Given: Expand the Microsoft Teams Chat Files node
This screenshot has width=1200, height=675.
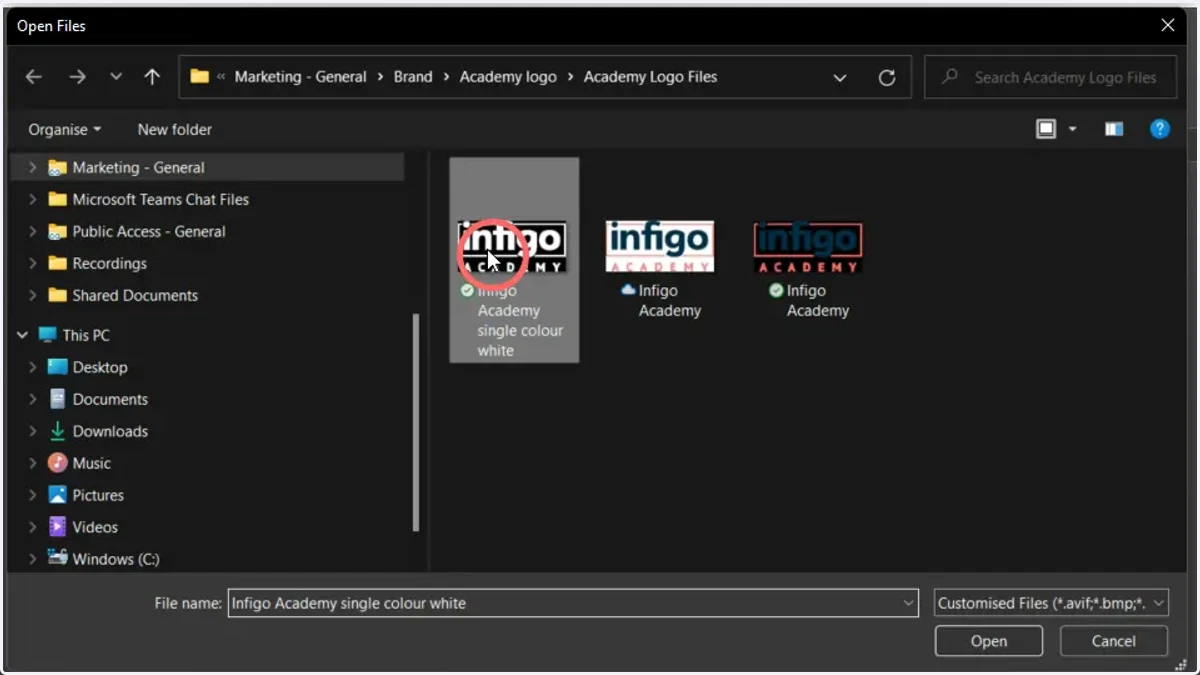Looking at the screenshot, I should (32, 199).
